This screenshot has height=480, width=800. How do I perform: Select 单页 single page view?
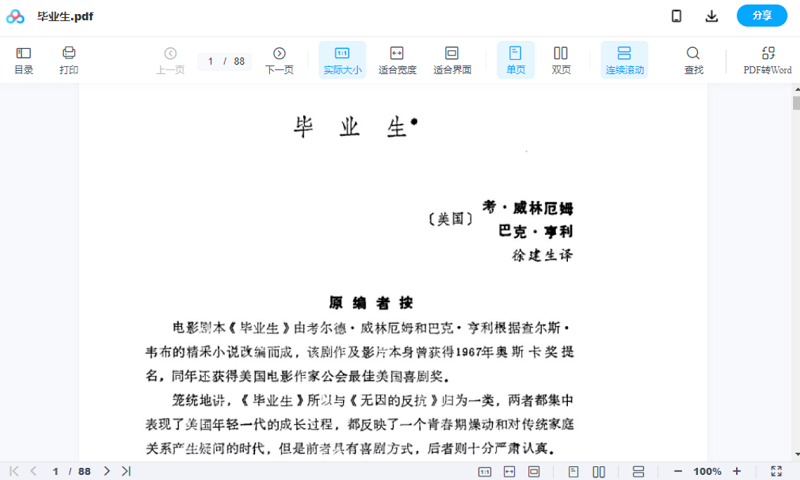515,60
